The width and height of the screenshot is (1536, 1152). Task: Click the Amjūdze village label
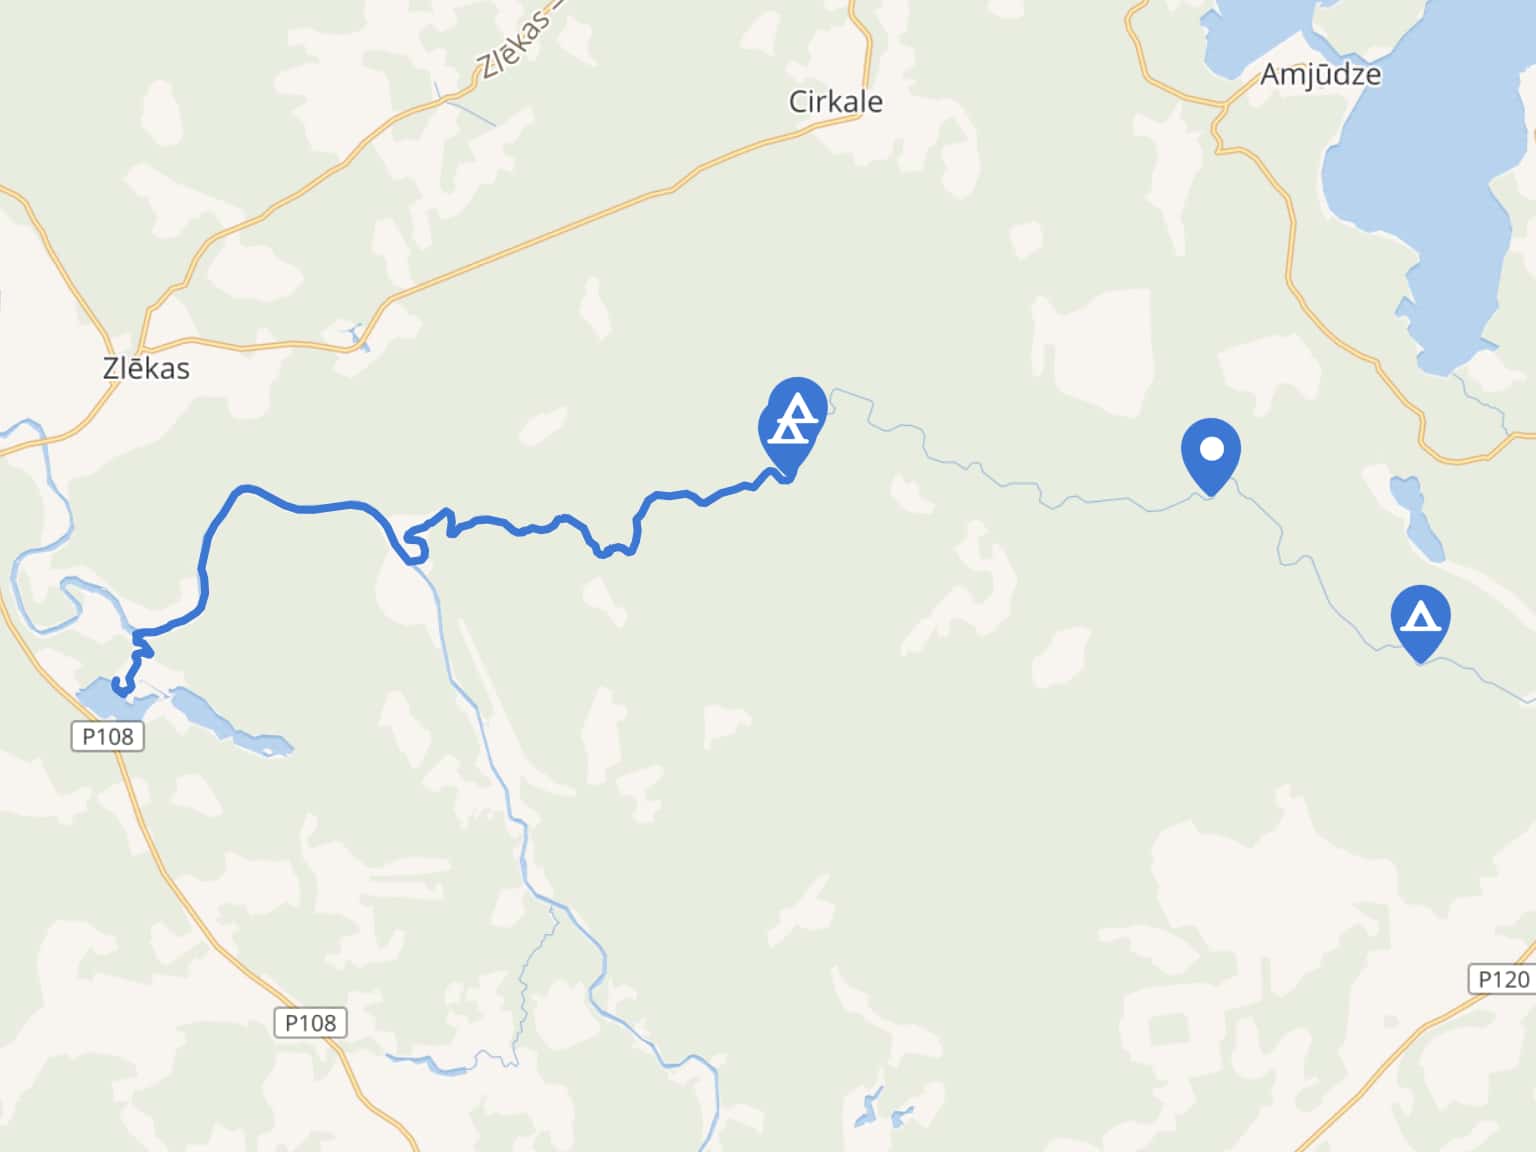point(1320,74)
